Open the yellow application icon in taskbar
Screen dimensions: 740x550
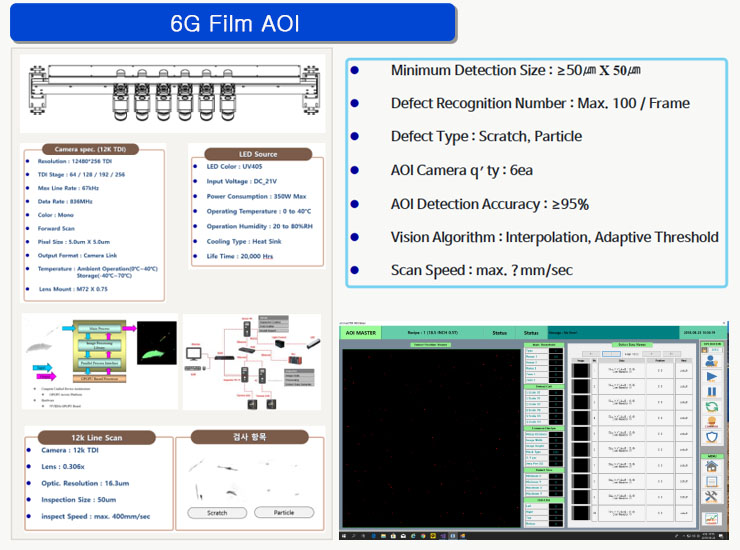(x=433, y=536)
